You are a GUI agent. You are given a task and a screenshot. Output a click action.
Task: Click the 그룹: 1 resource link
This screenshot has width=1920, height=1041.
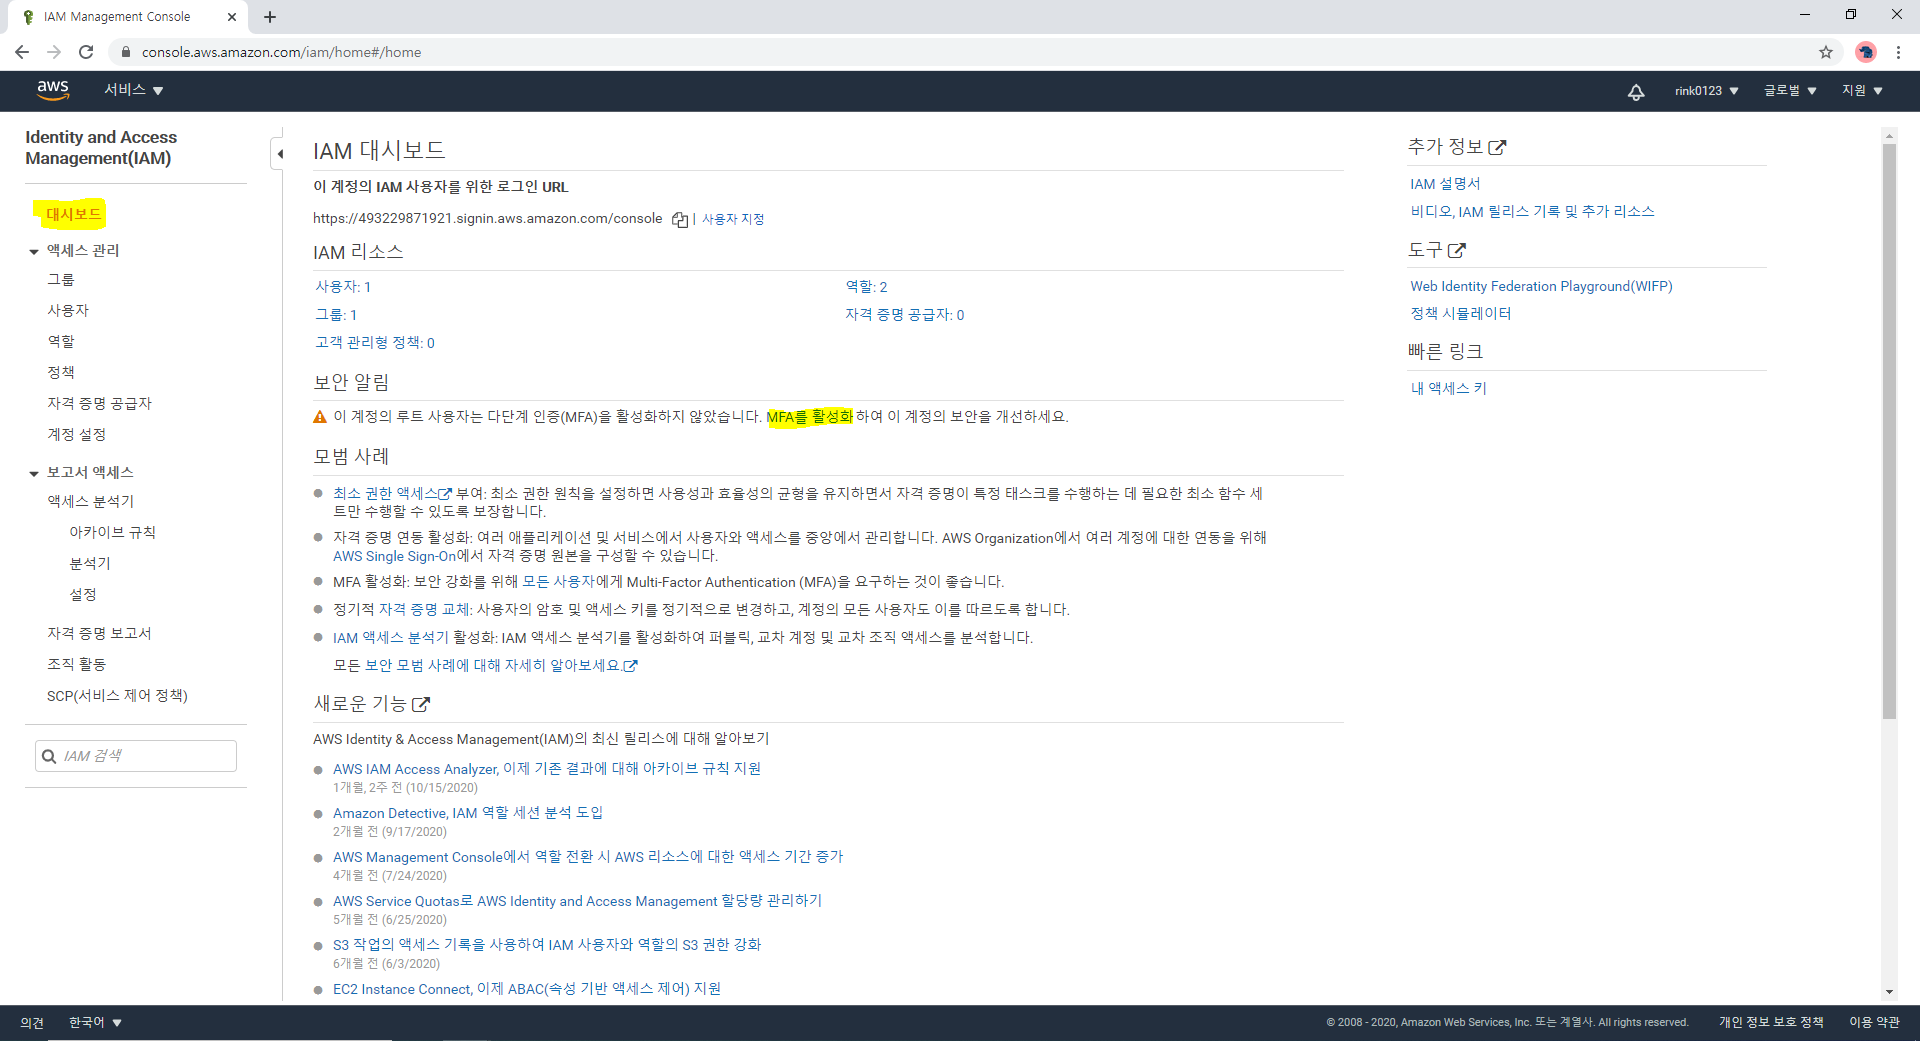(x=336, y=315)
